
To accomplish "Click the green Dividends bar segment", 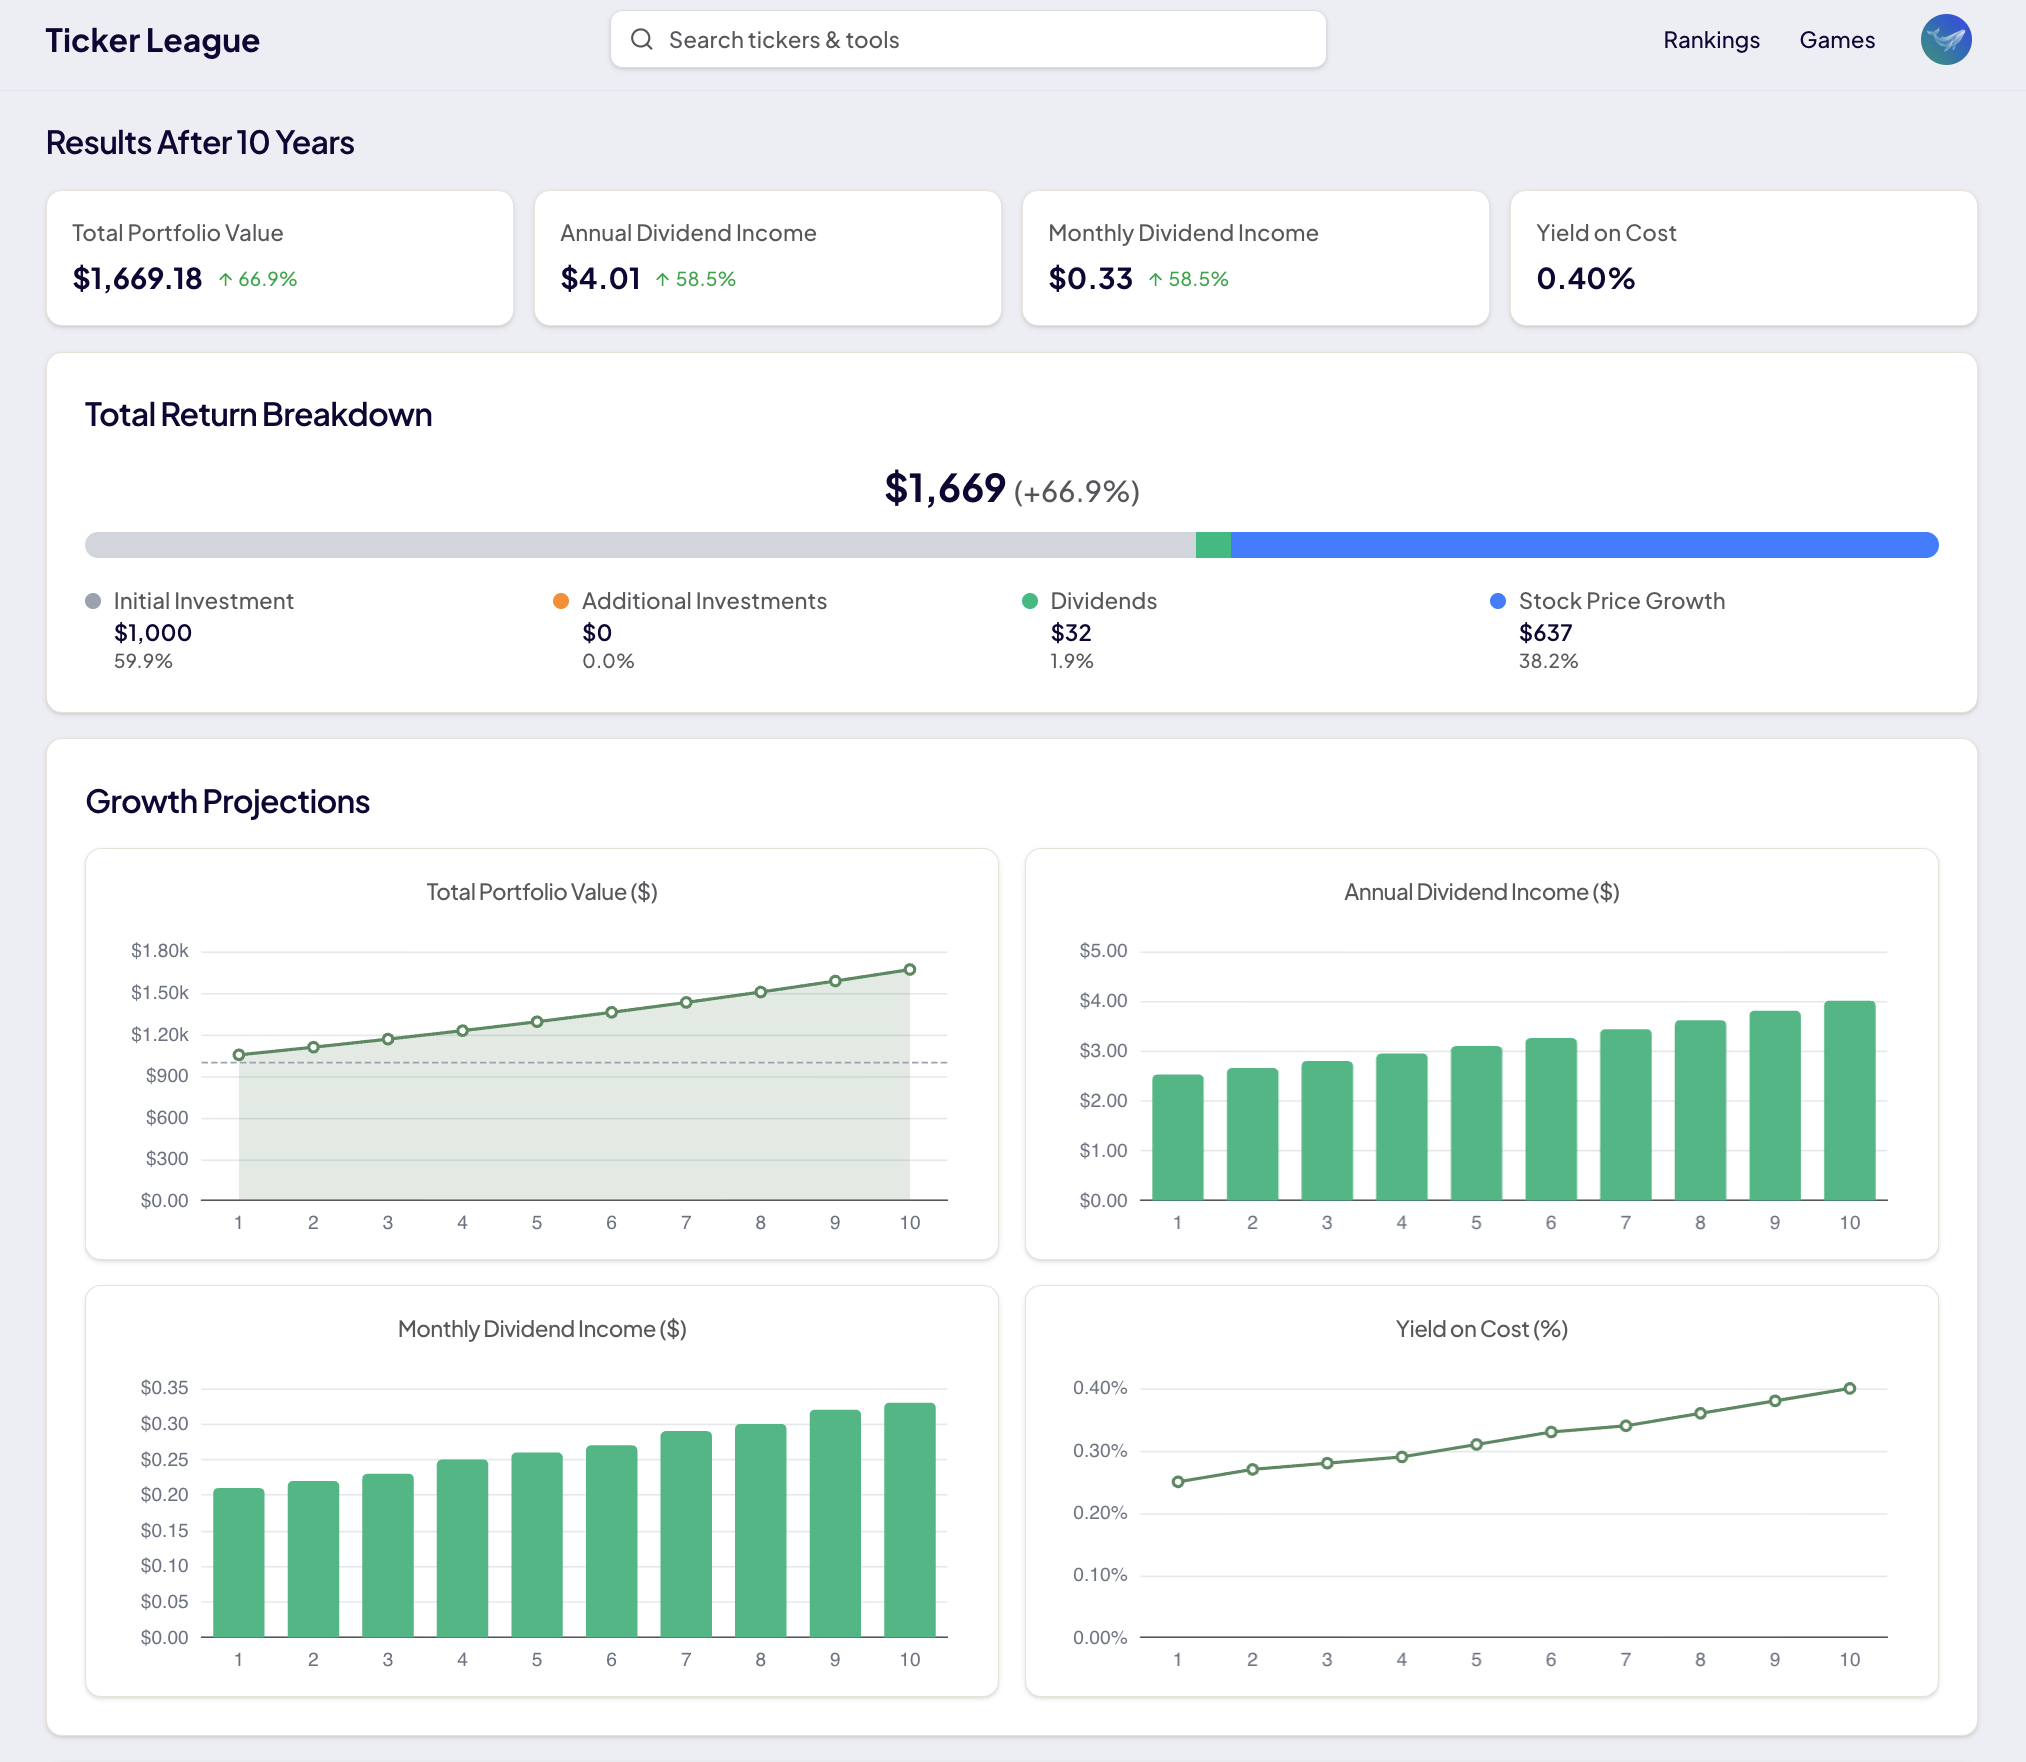I will (x=1213, y=545).
